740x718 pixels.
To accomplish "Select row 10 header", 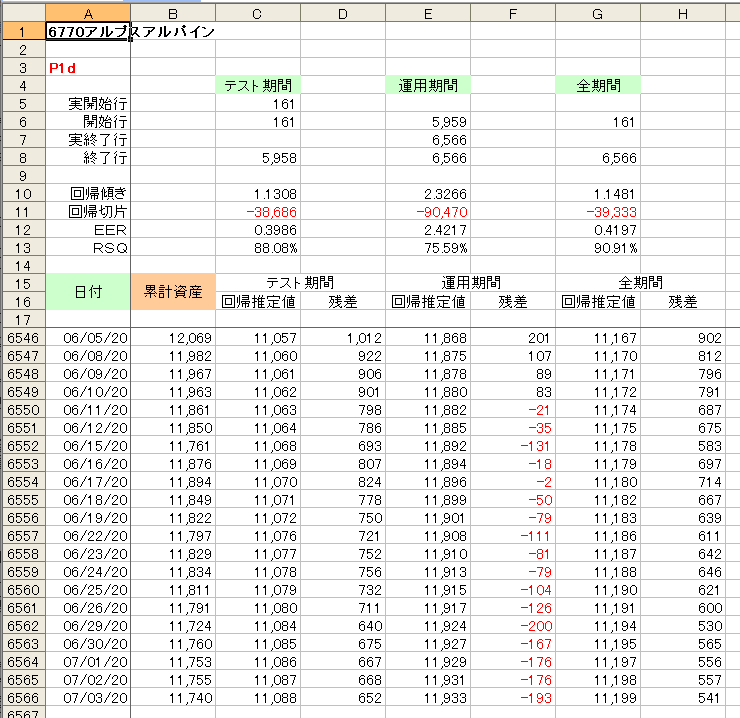I will click(24, 194).
